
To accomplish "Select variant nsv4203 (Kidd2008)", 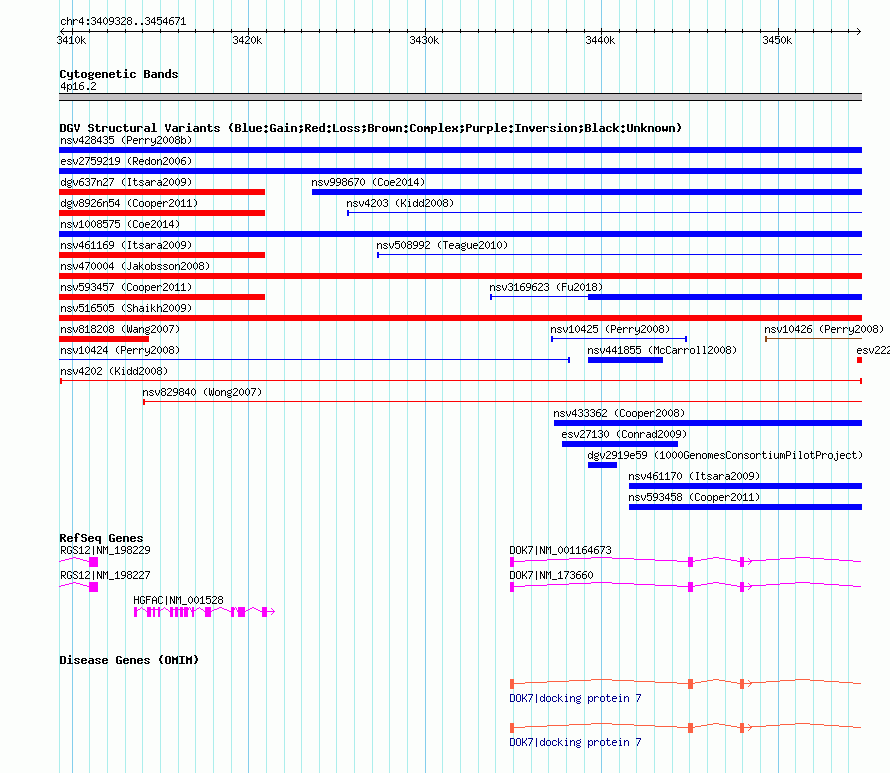I will [x=604, y=213].
